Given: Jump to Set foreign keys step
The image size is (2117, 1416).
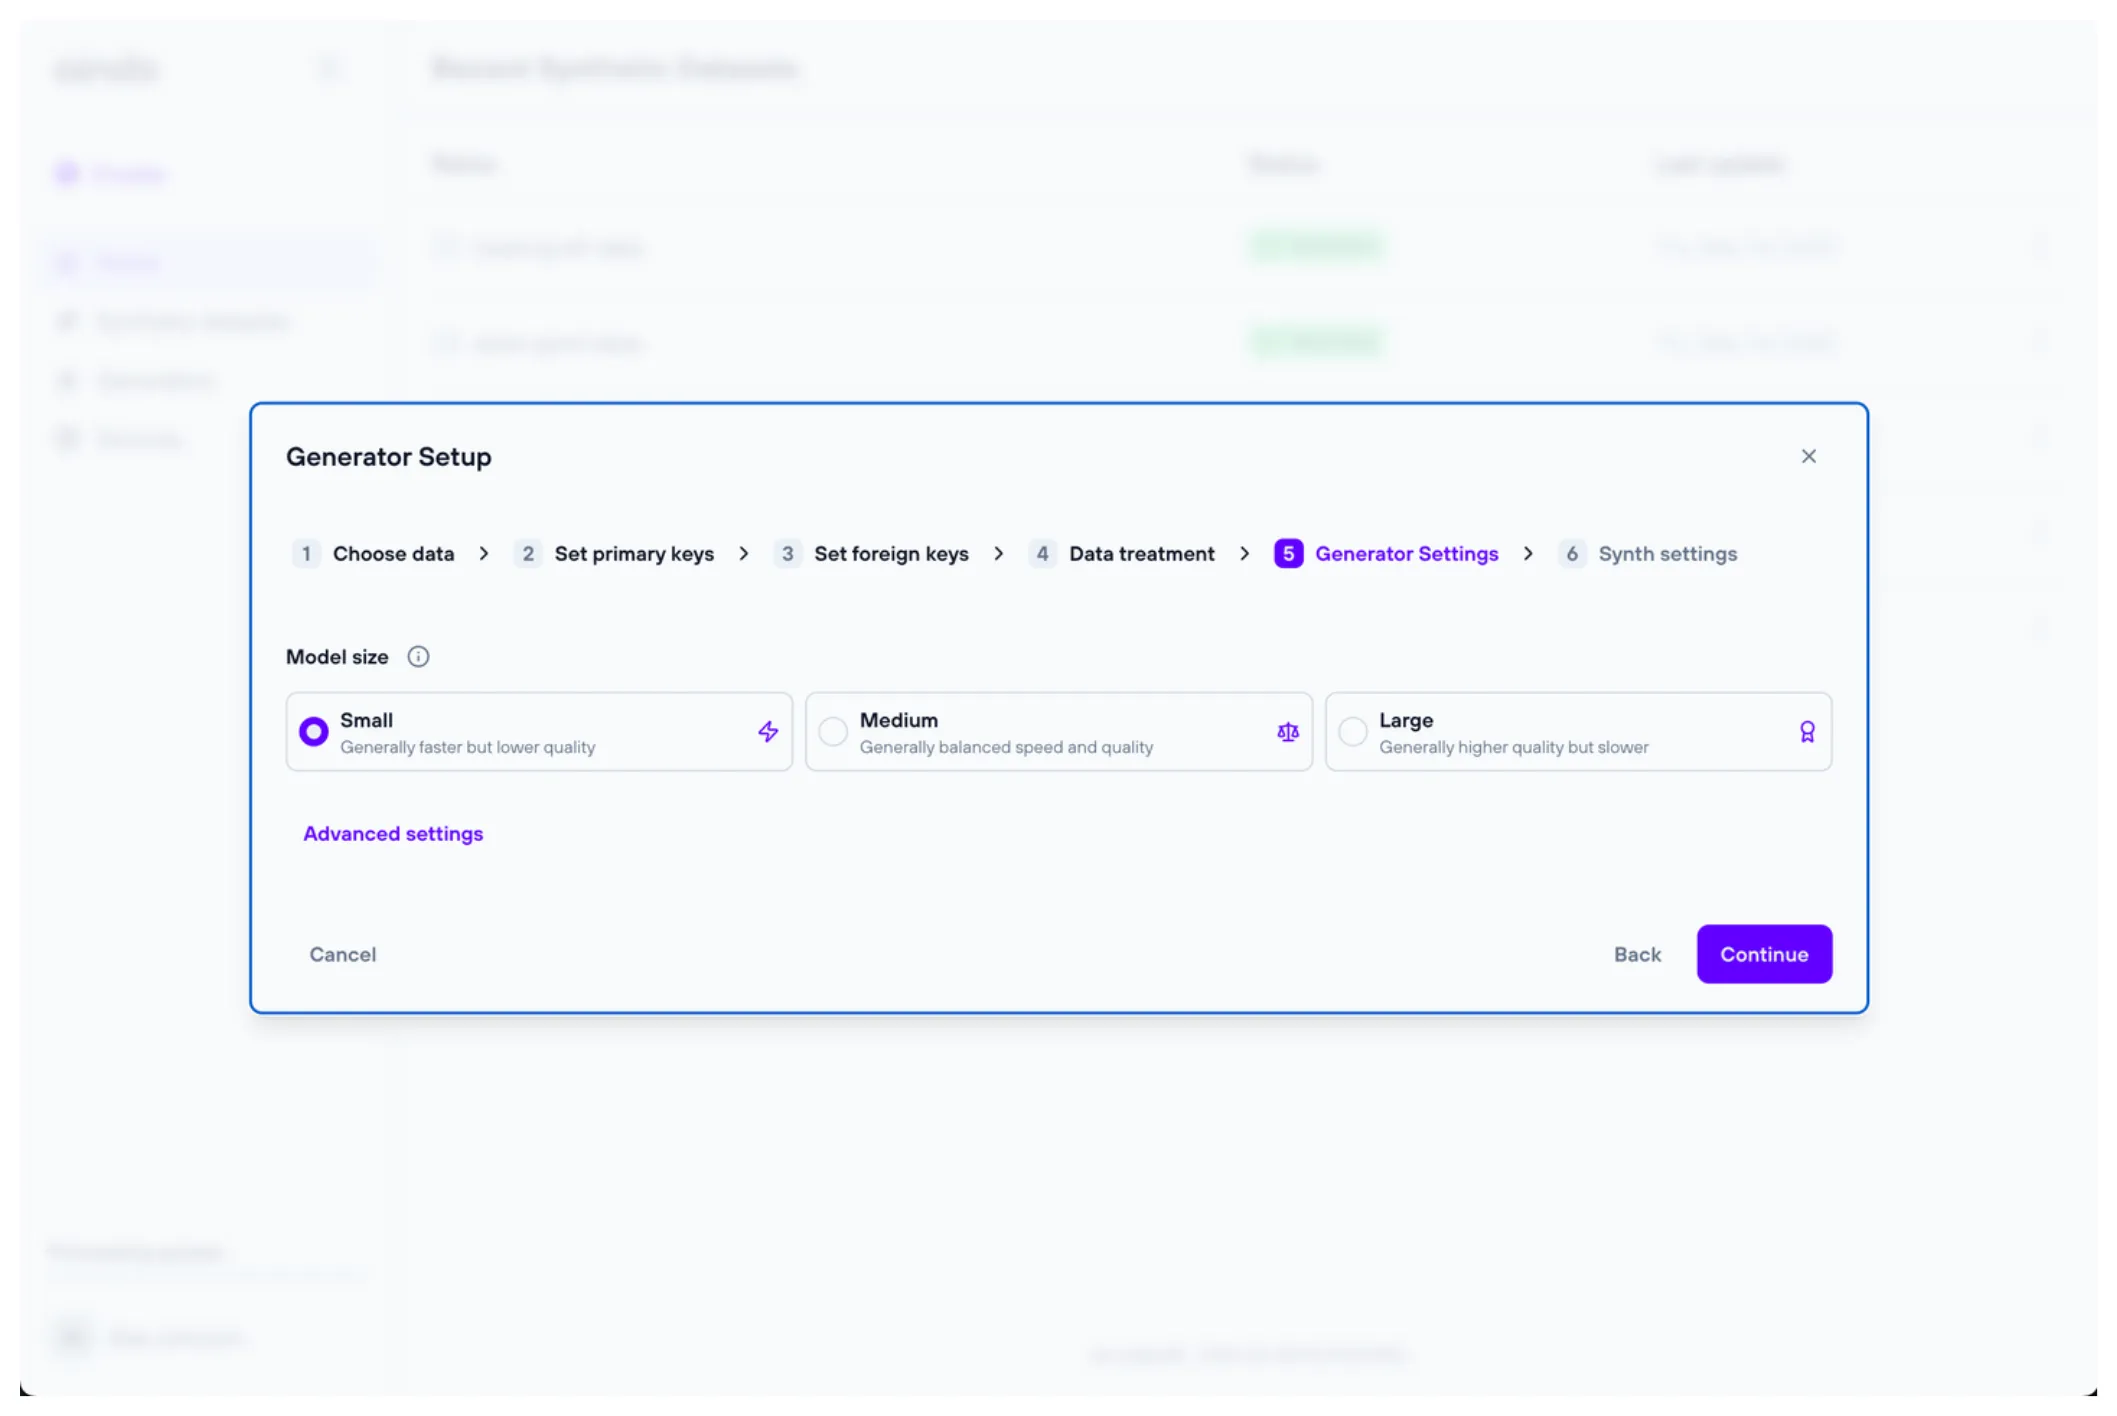Looking at the screenshot, I should click(x=890, y=554).
